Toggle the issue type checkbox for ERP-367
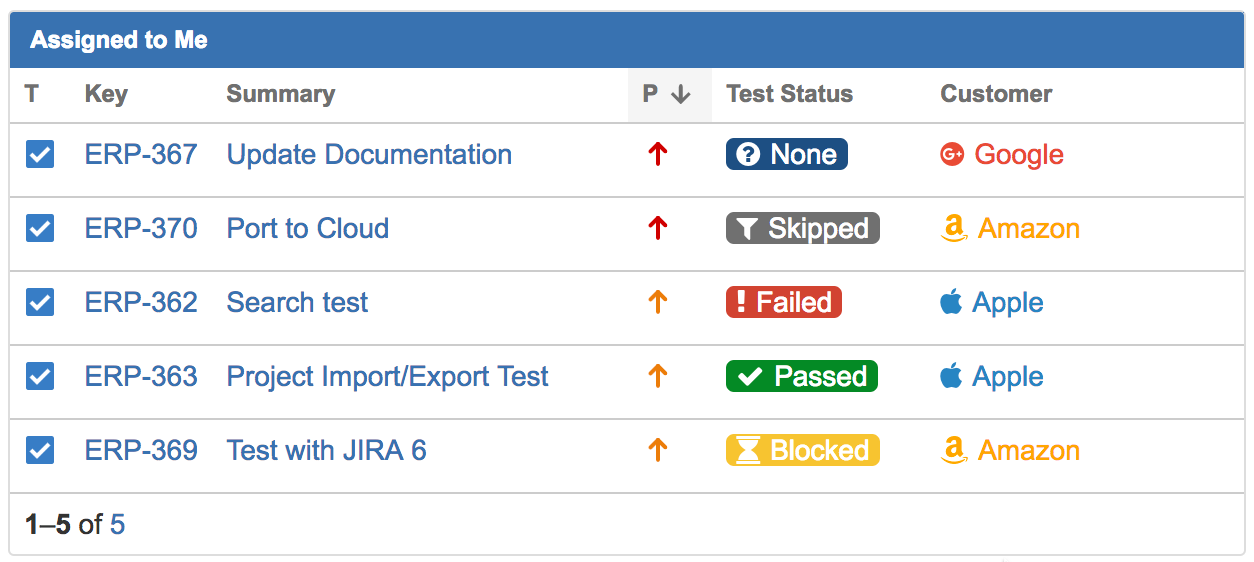This screenshot has width=1254, height=562. 40,154
